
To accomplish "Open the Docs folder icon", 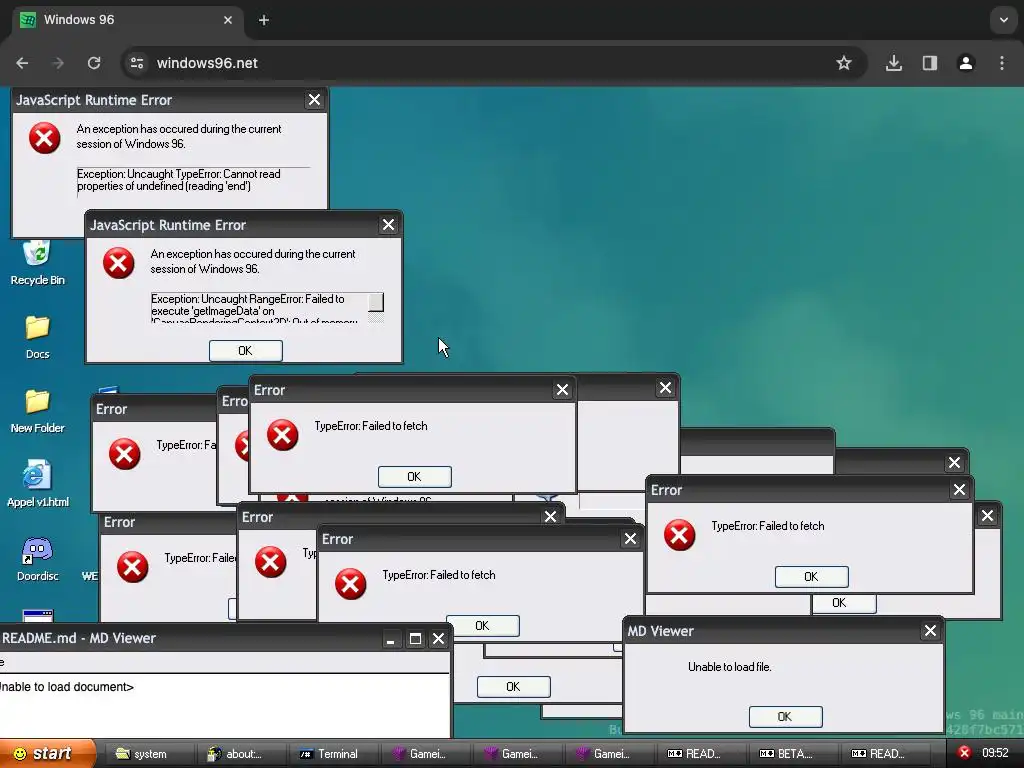I will tap(37, 336).
